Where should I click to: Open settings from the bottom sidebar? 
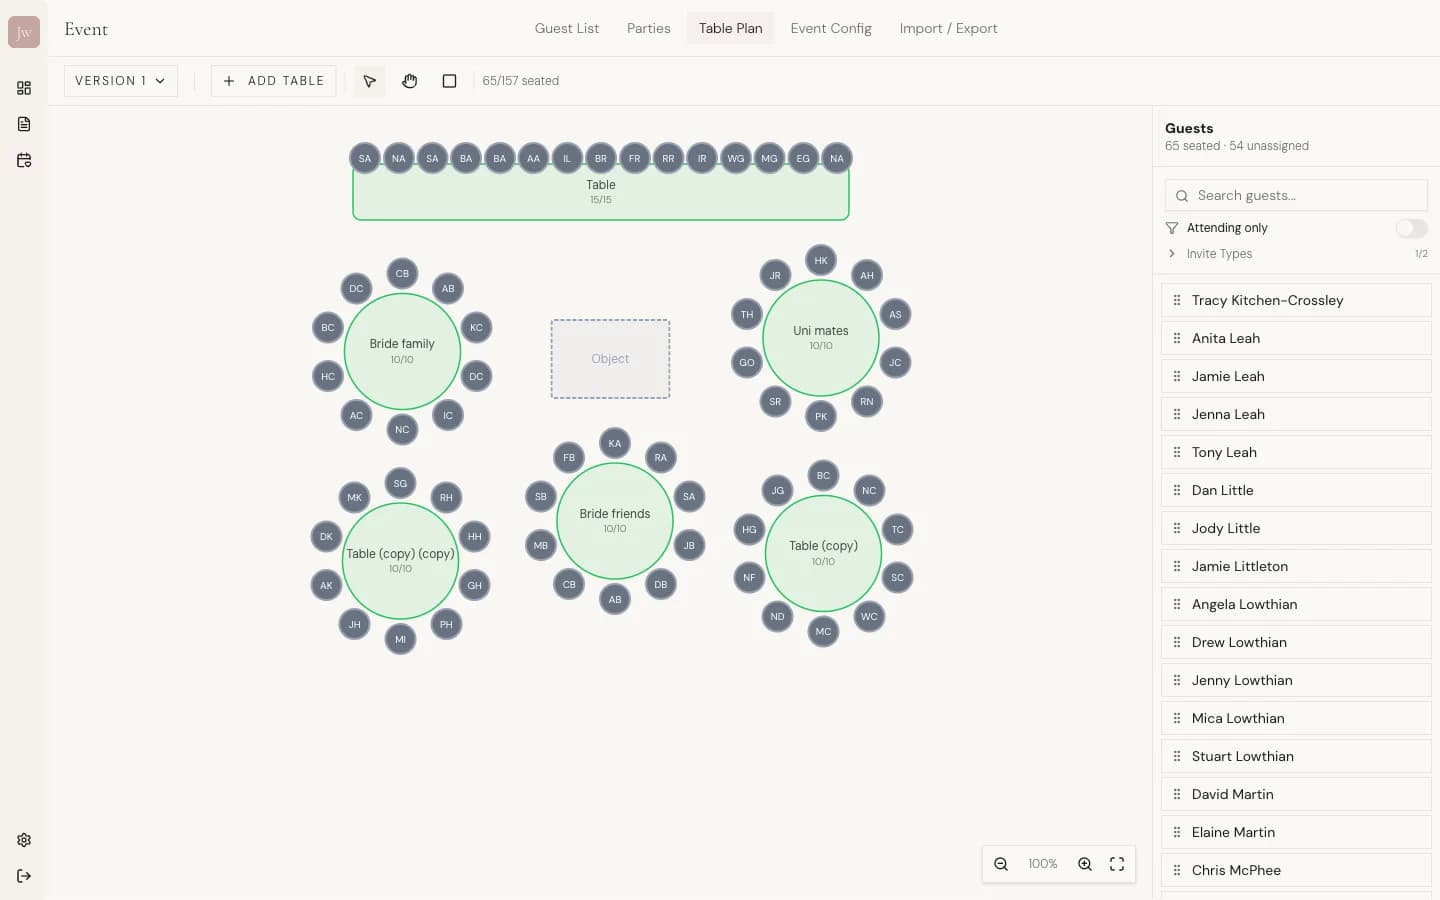(x=24, y=840)
